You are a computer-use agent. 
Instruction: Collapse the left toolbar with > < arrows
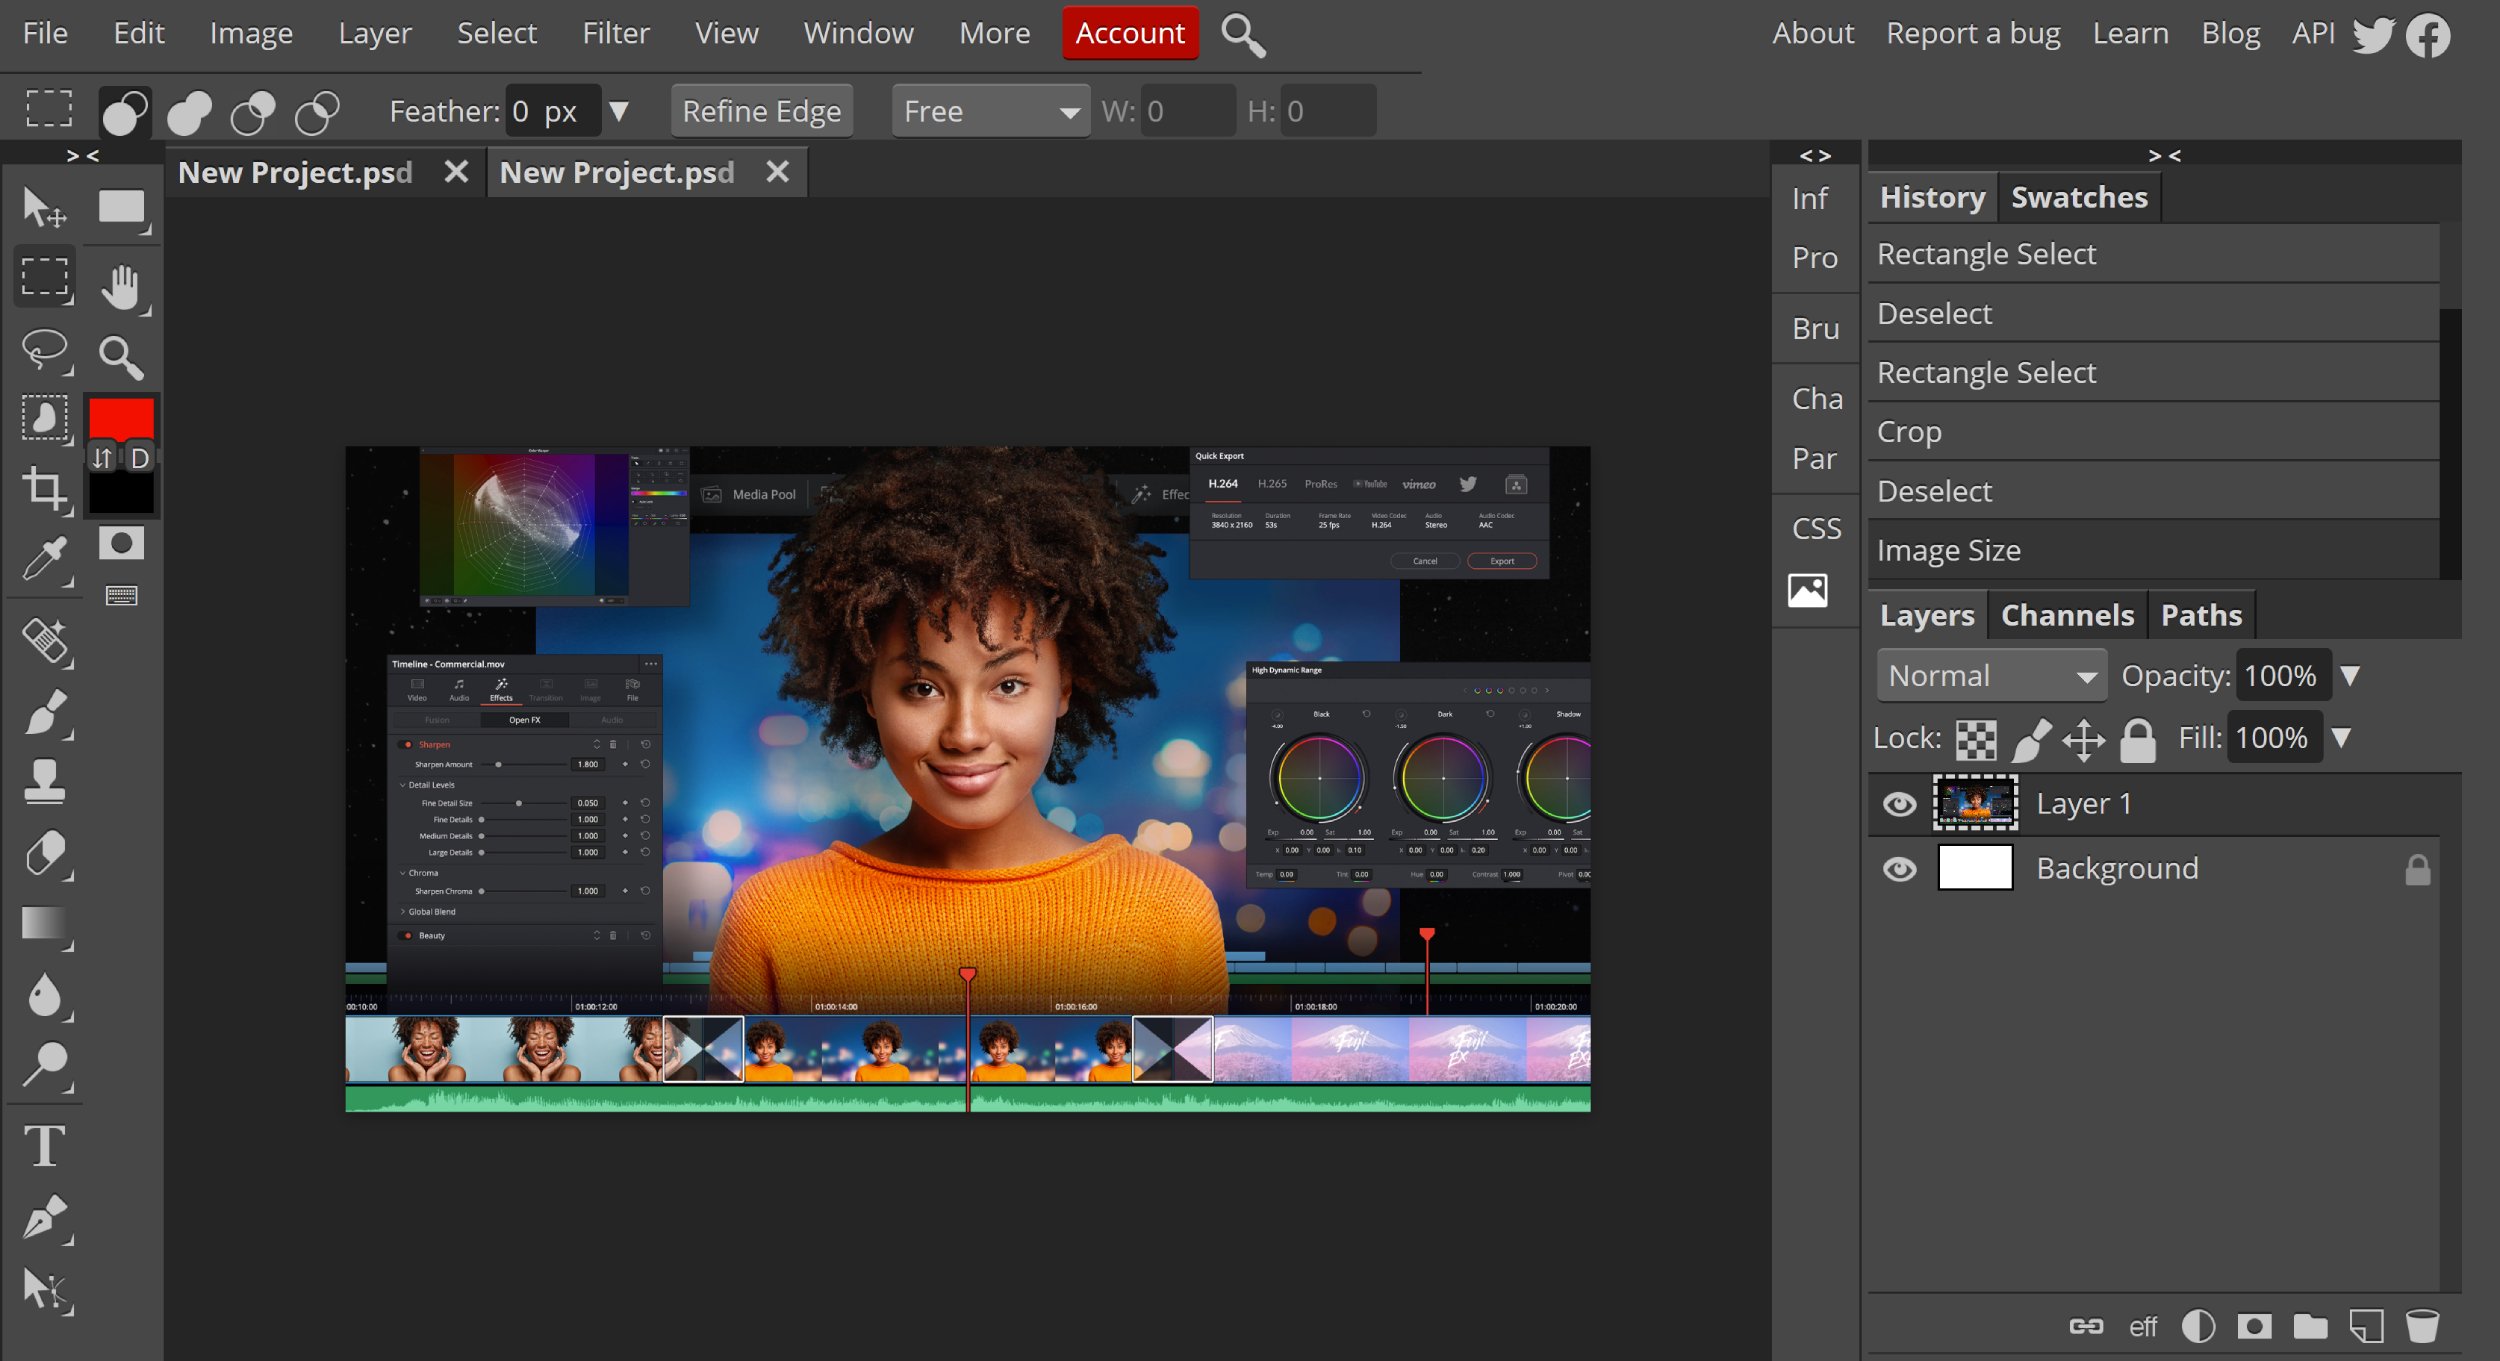(82, 155)
